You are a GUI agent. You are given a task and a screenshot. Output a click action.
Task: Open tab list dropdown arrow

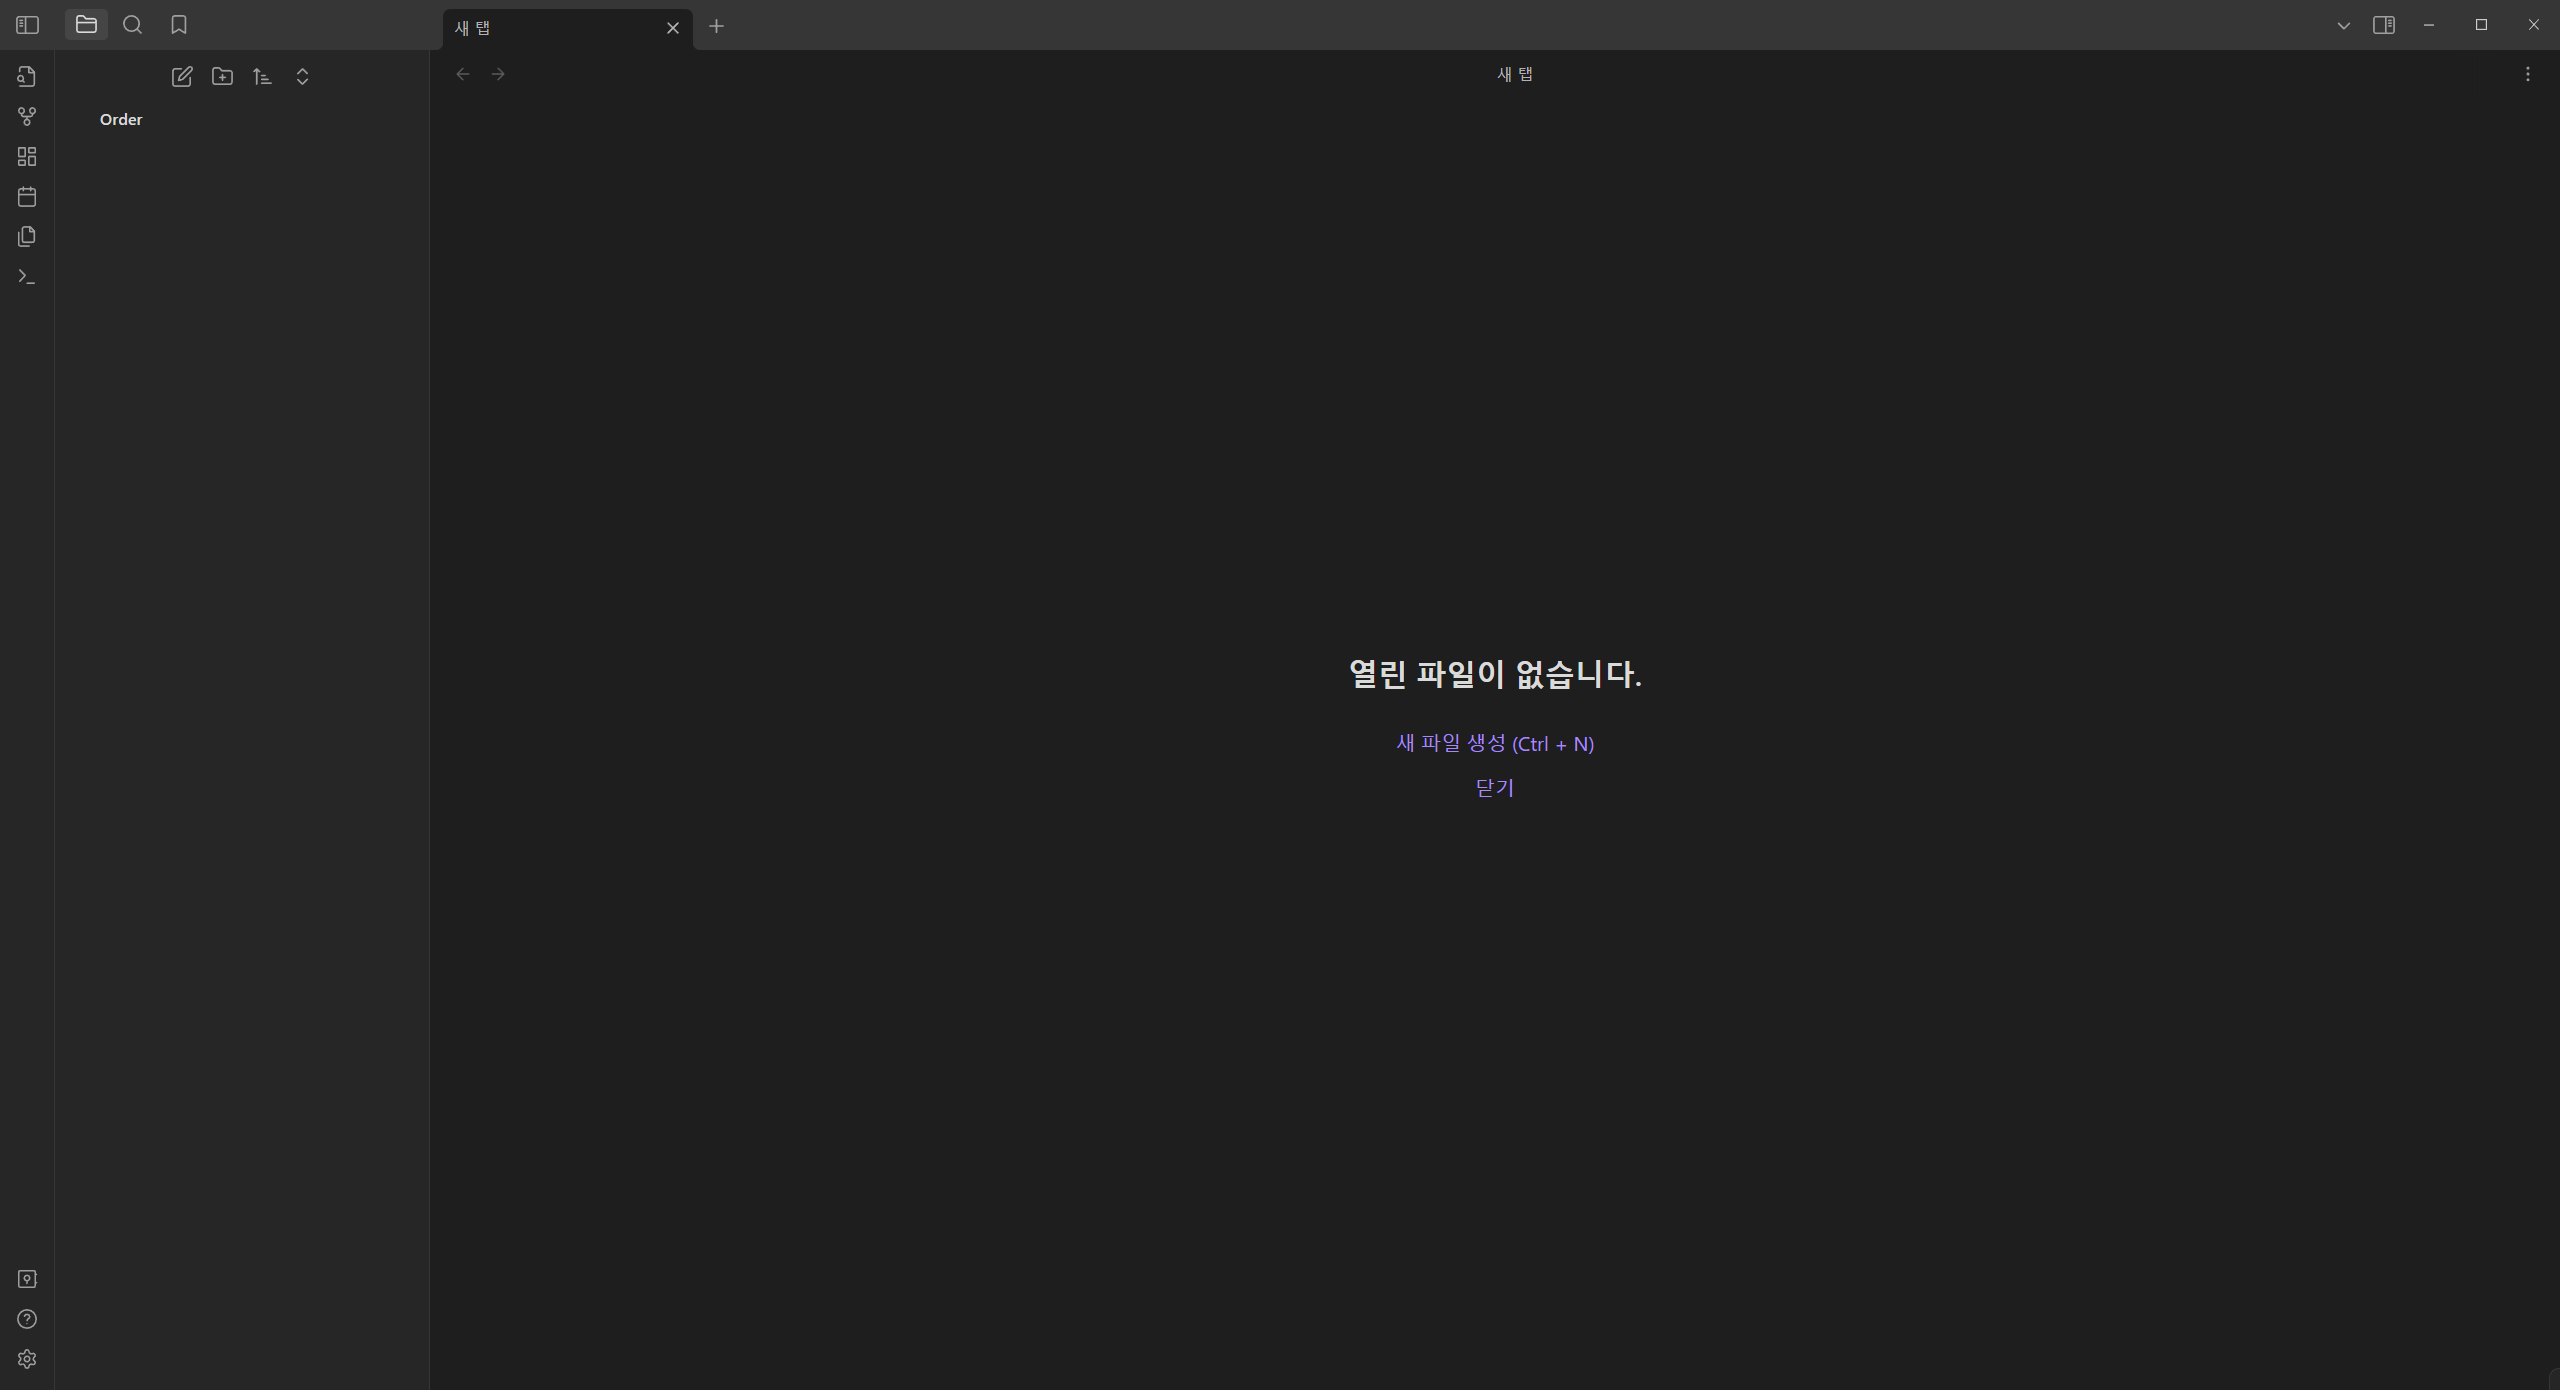[x=2343, y=26]
